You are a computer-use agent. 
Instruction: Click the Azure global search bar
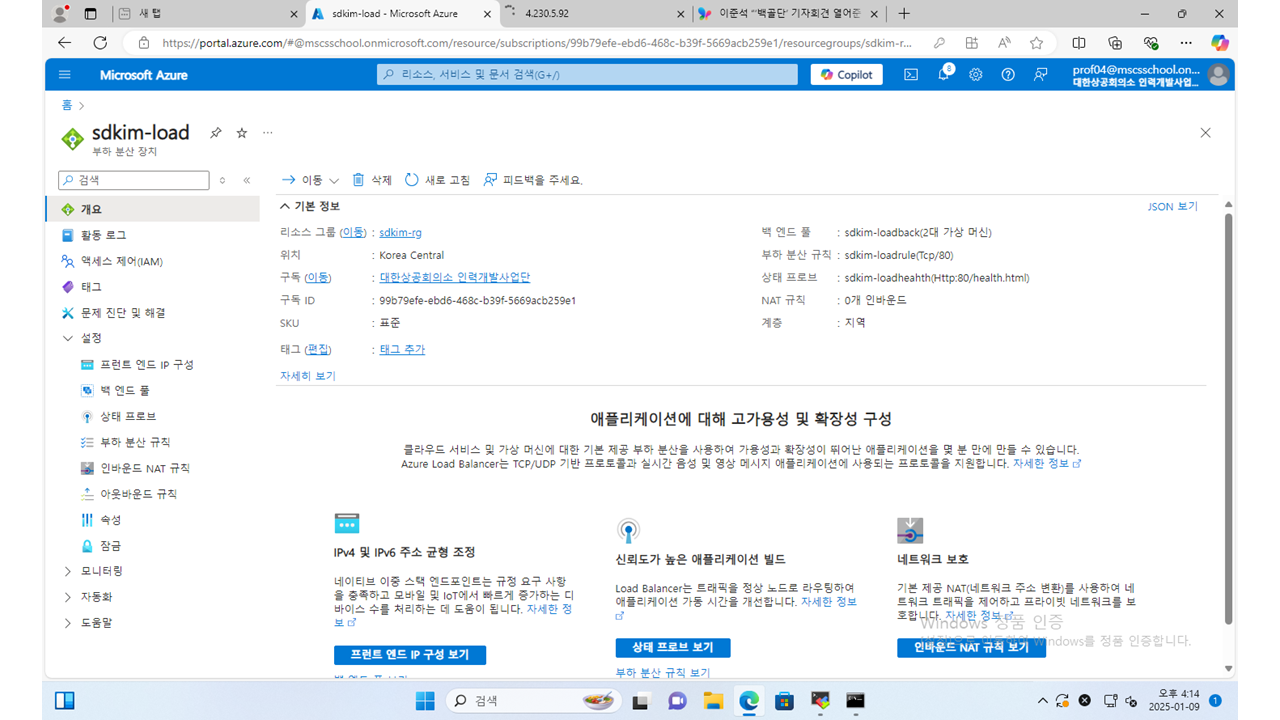[x=587, y=75]
